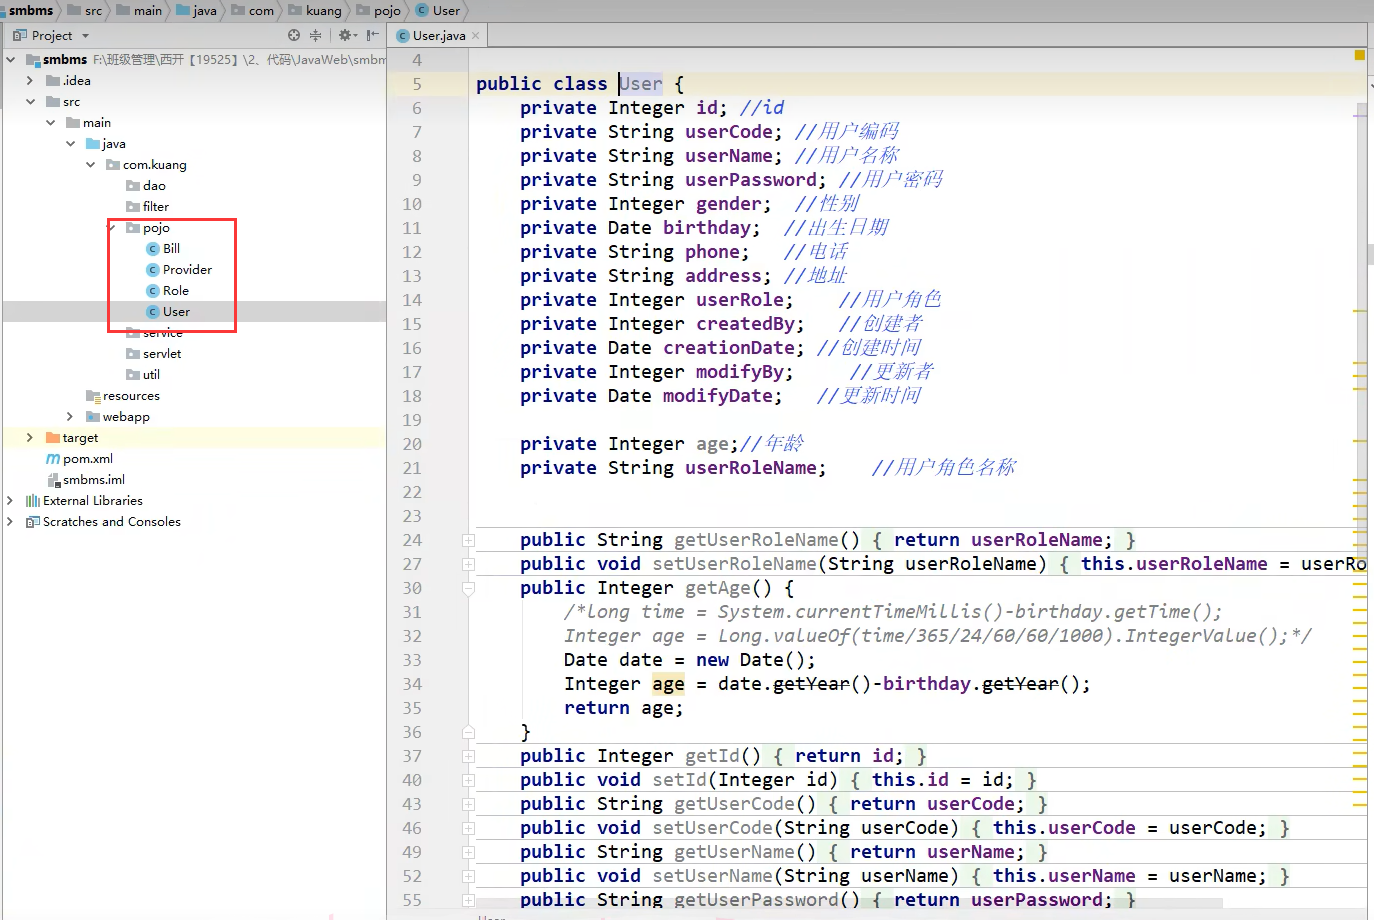Image resolution: width=1374 pixels, height=920 pixels.
Task: Click the Provider class icon
Action: [153, 269]
